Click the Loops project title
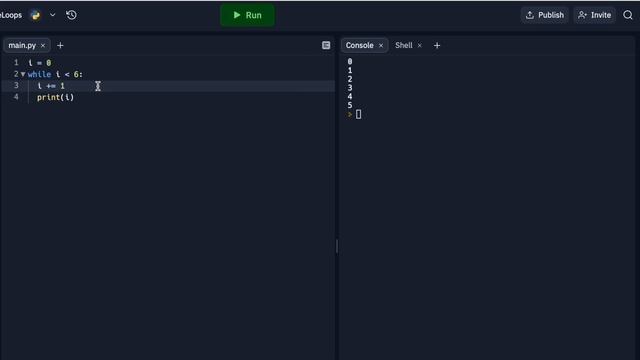 pyautogui.click(x=11, y=15)
